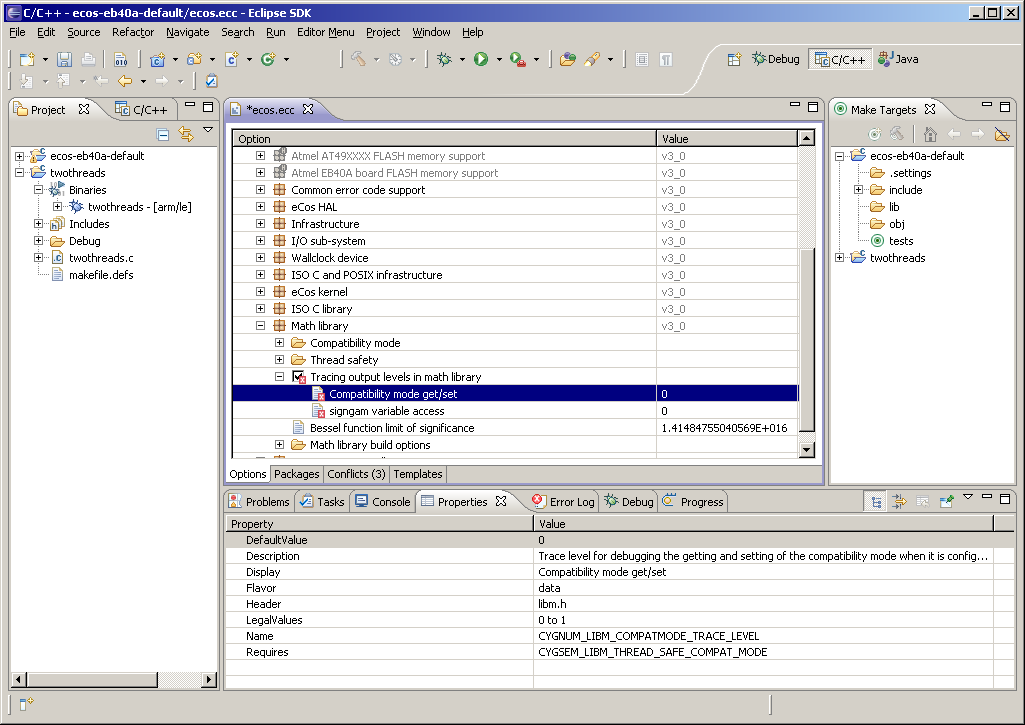1025x725 pixels.
Task: Switch to the Conflicts (3) tab
Action: (x=356, y=474)
